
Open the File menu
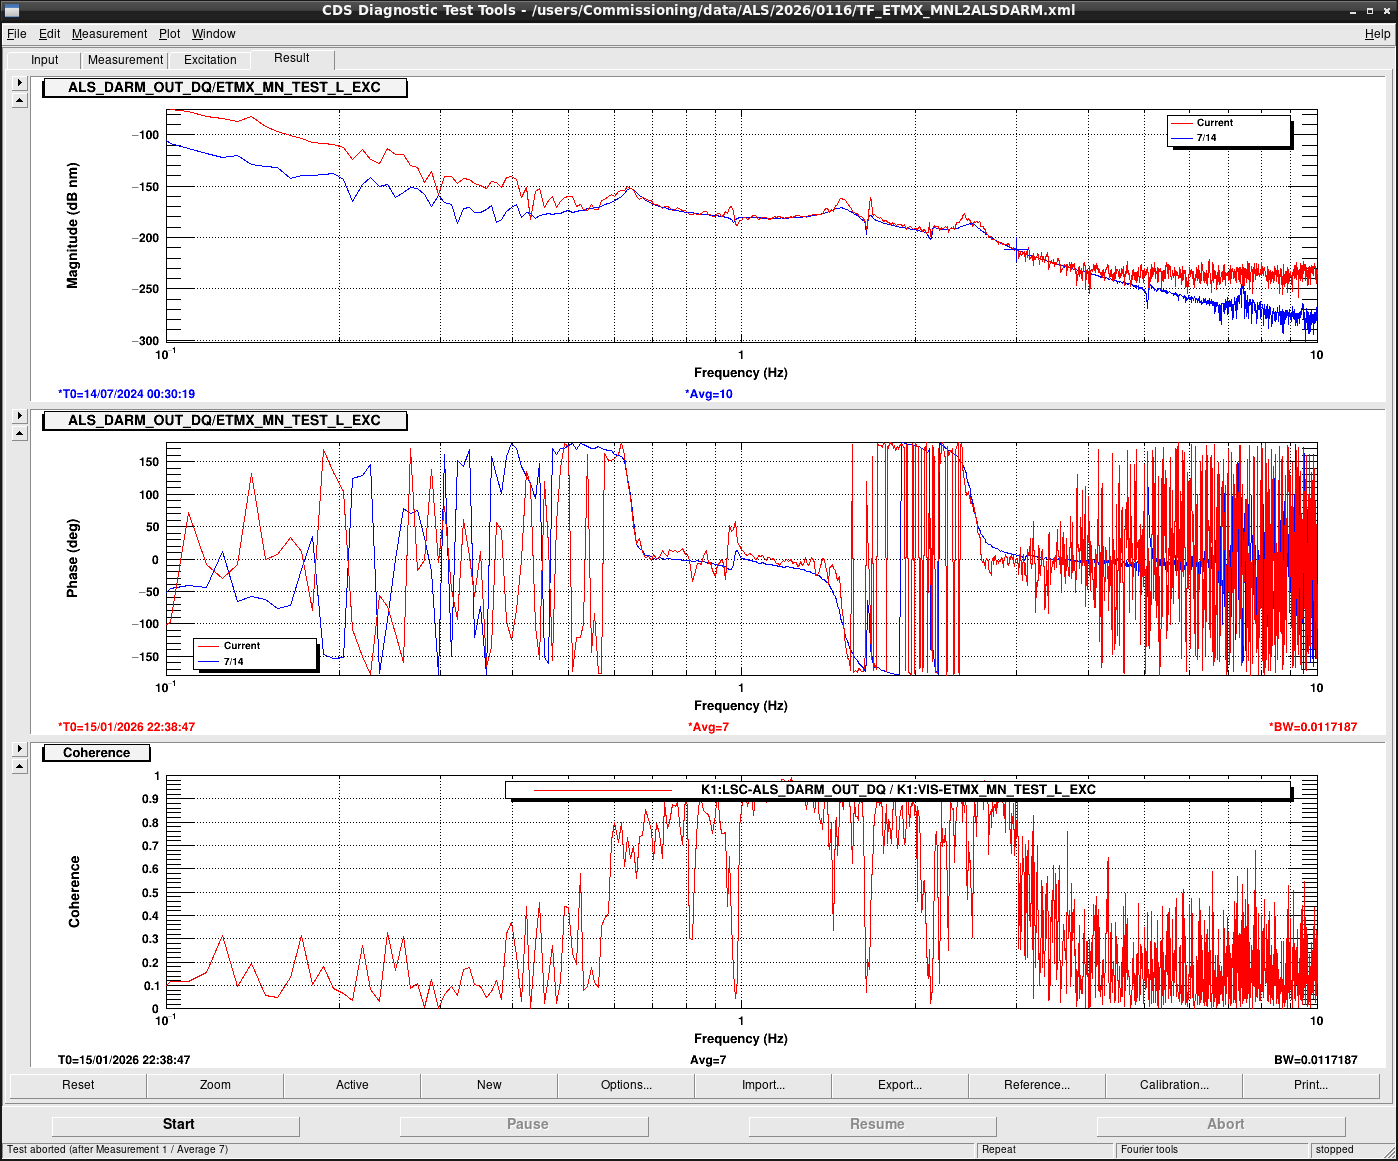(x=17, y=34)
